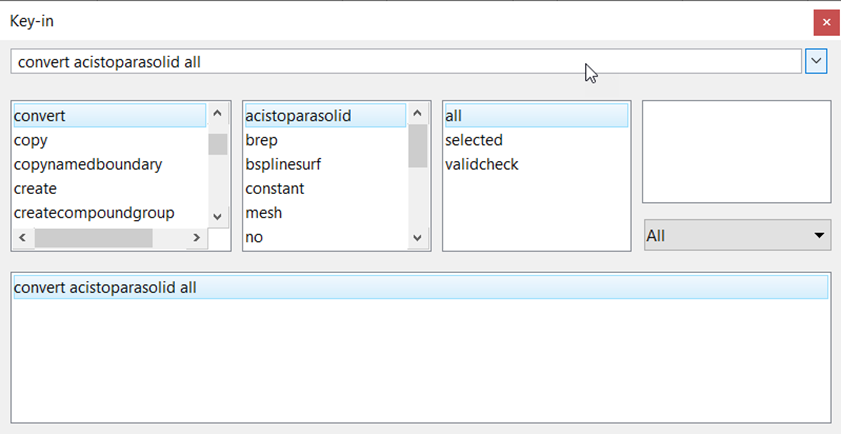This screenshot has height=434, width=841.
Task: Open the key-in history dropdown arrow
Action: [817, 62]
